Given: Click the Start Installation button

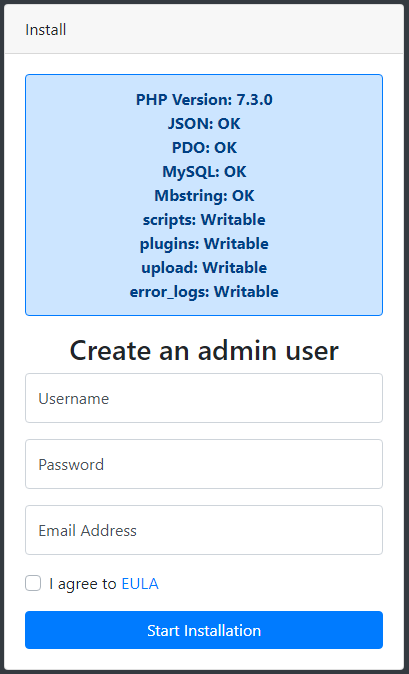Looking at the screenshot, I should pos(204,630).
